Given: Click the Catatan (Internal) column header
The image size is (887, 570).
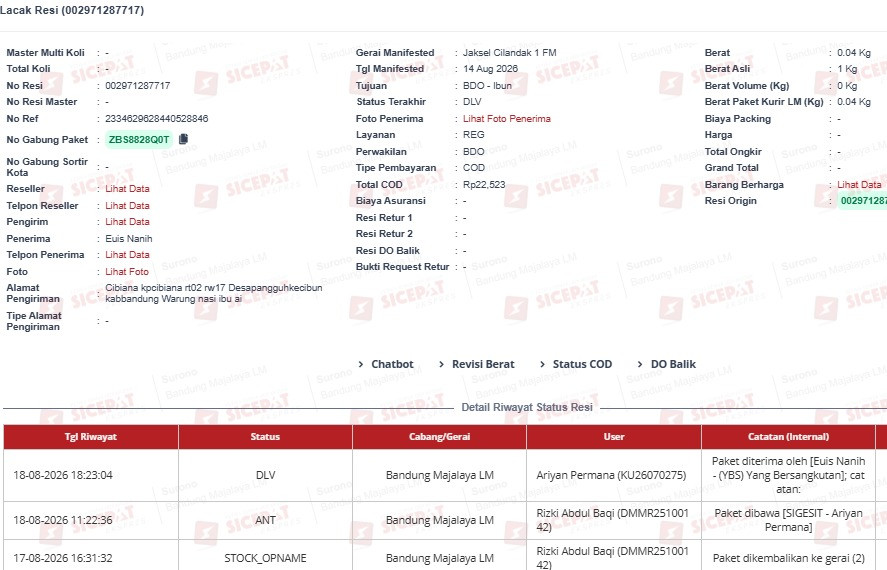Looking at the screenshot, I should pyautogui.click(x=788, y=437).
